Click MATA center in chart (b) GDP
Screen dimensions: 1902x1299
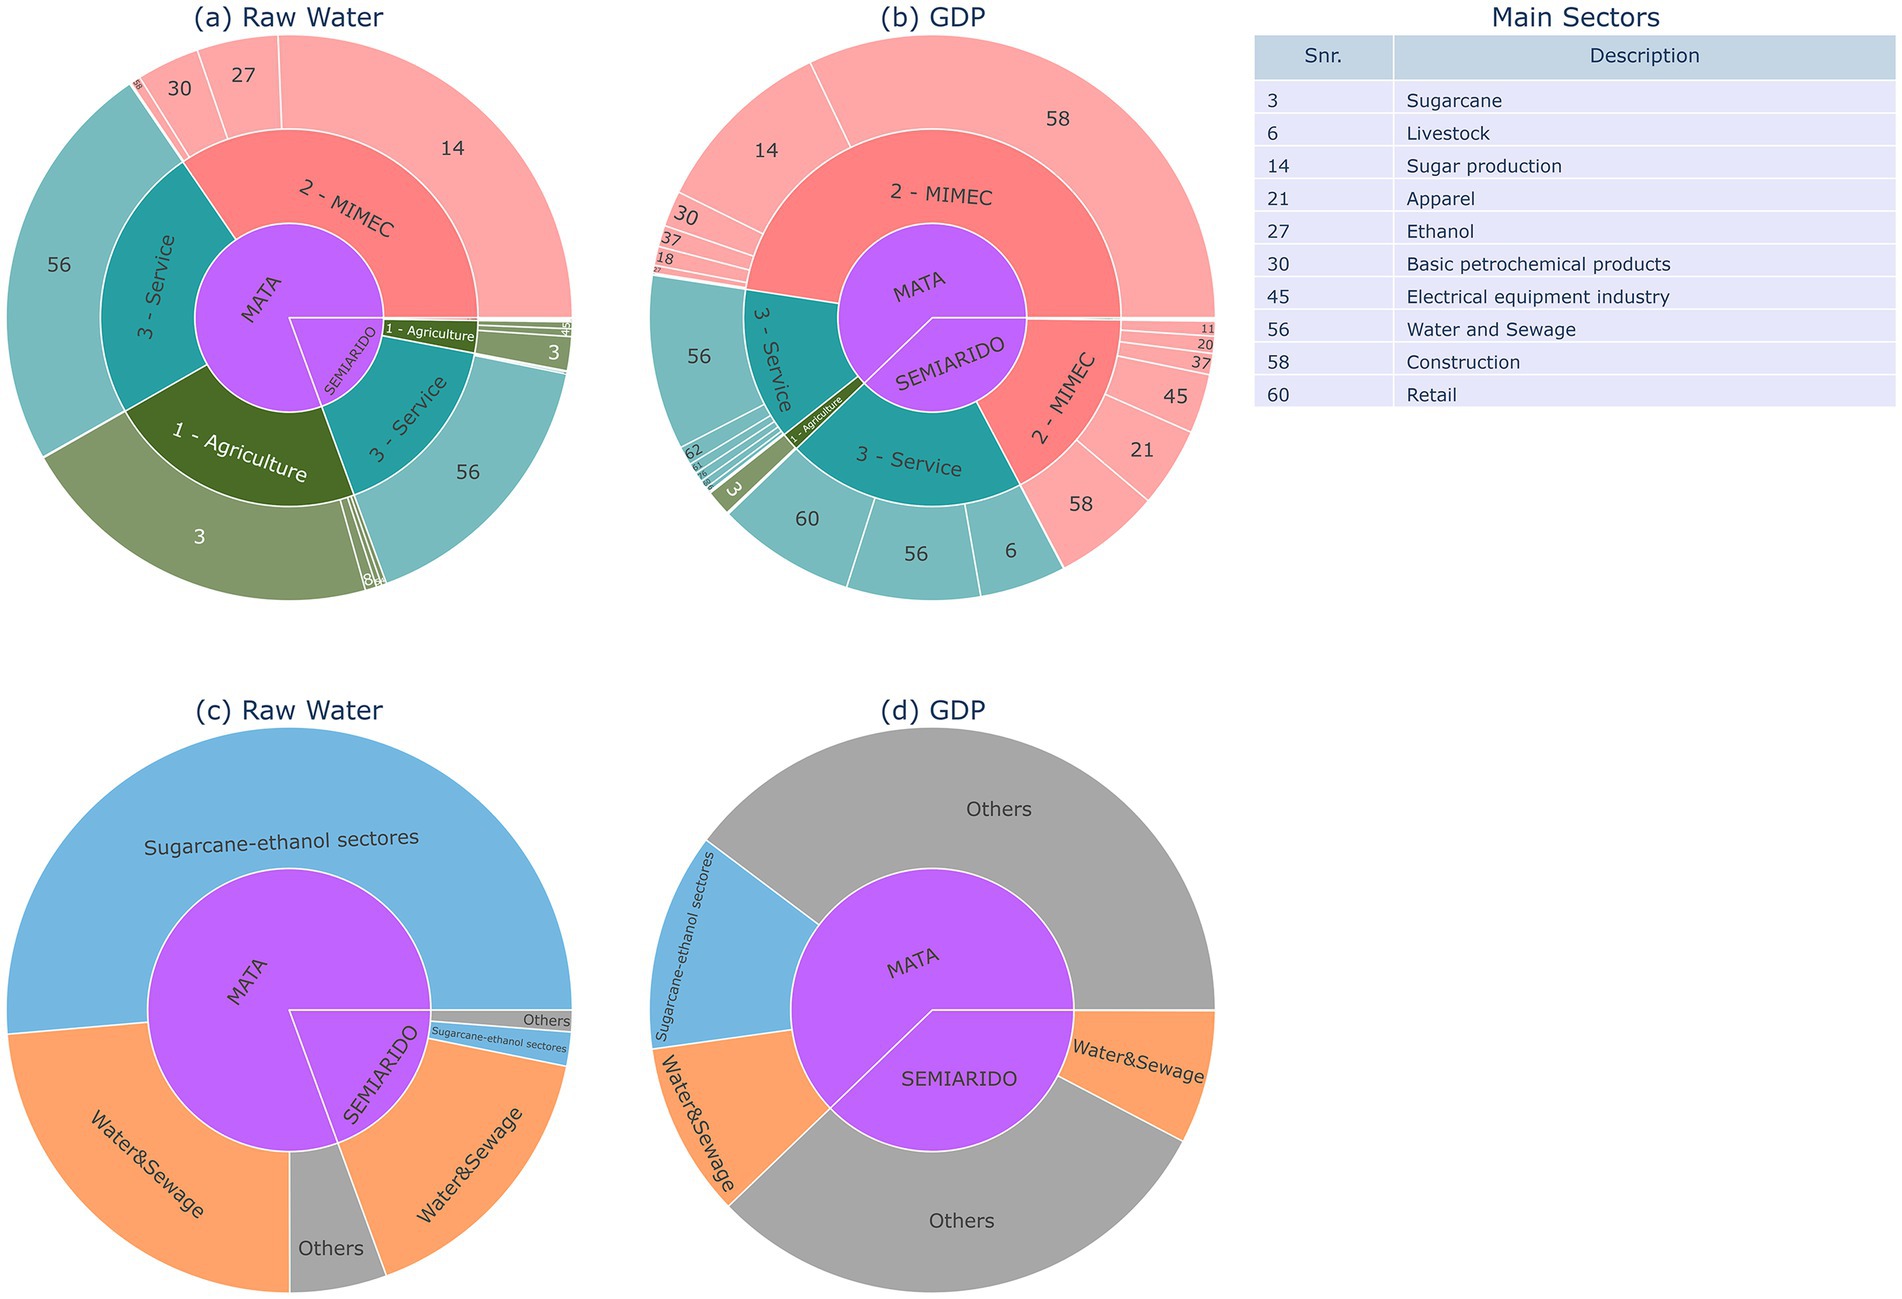point(918,287)
